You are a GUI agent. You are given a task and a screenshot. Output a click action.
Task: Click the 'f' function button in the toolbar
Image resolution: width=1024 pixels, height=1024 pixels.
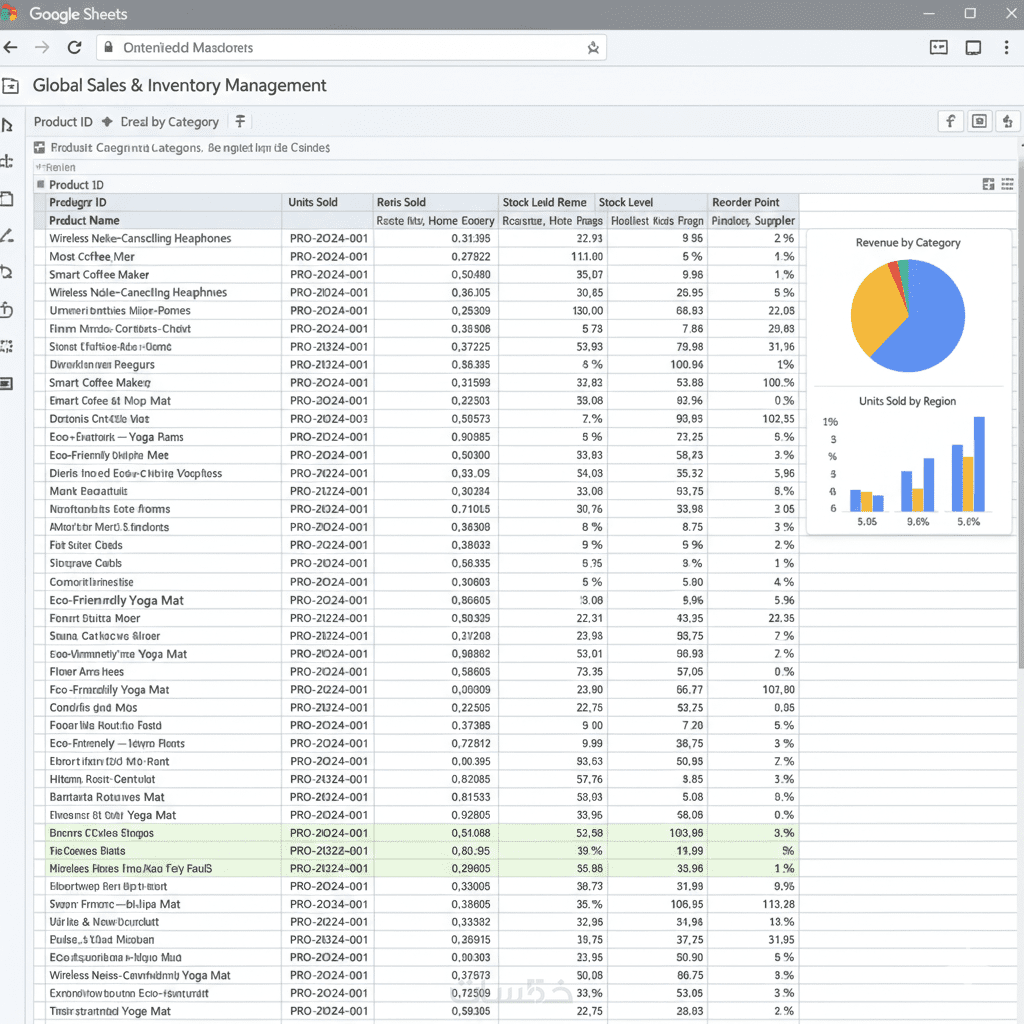(x=950, y=121)
